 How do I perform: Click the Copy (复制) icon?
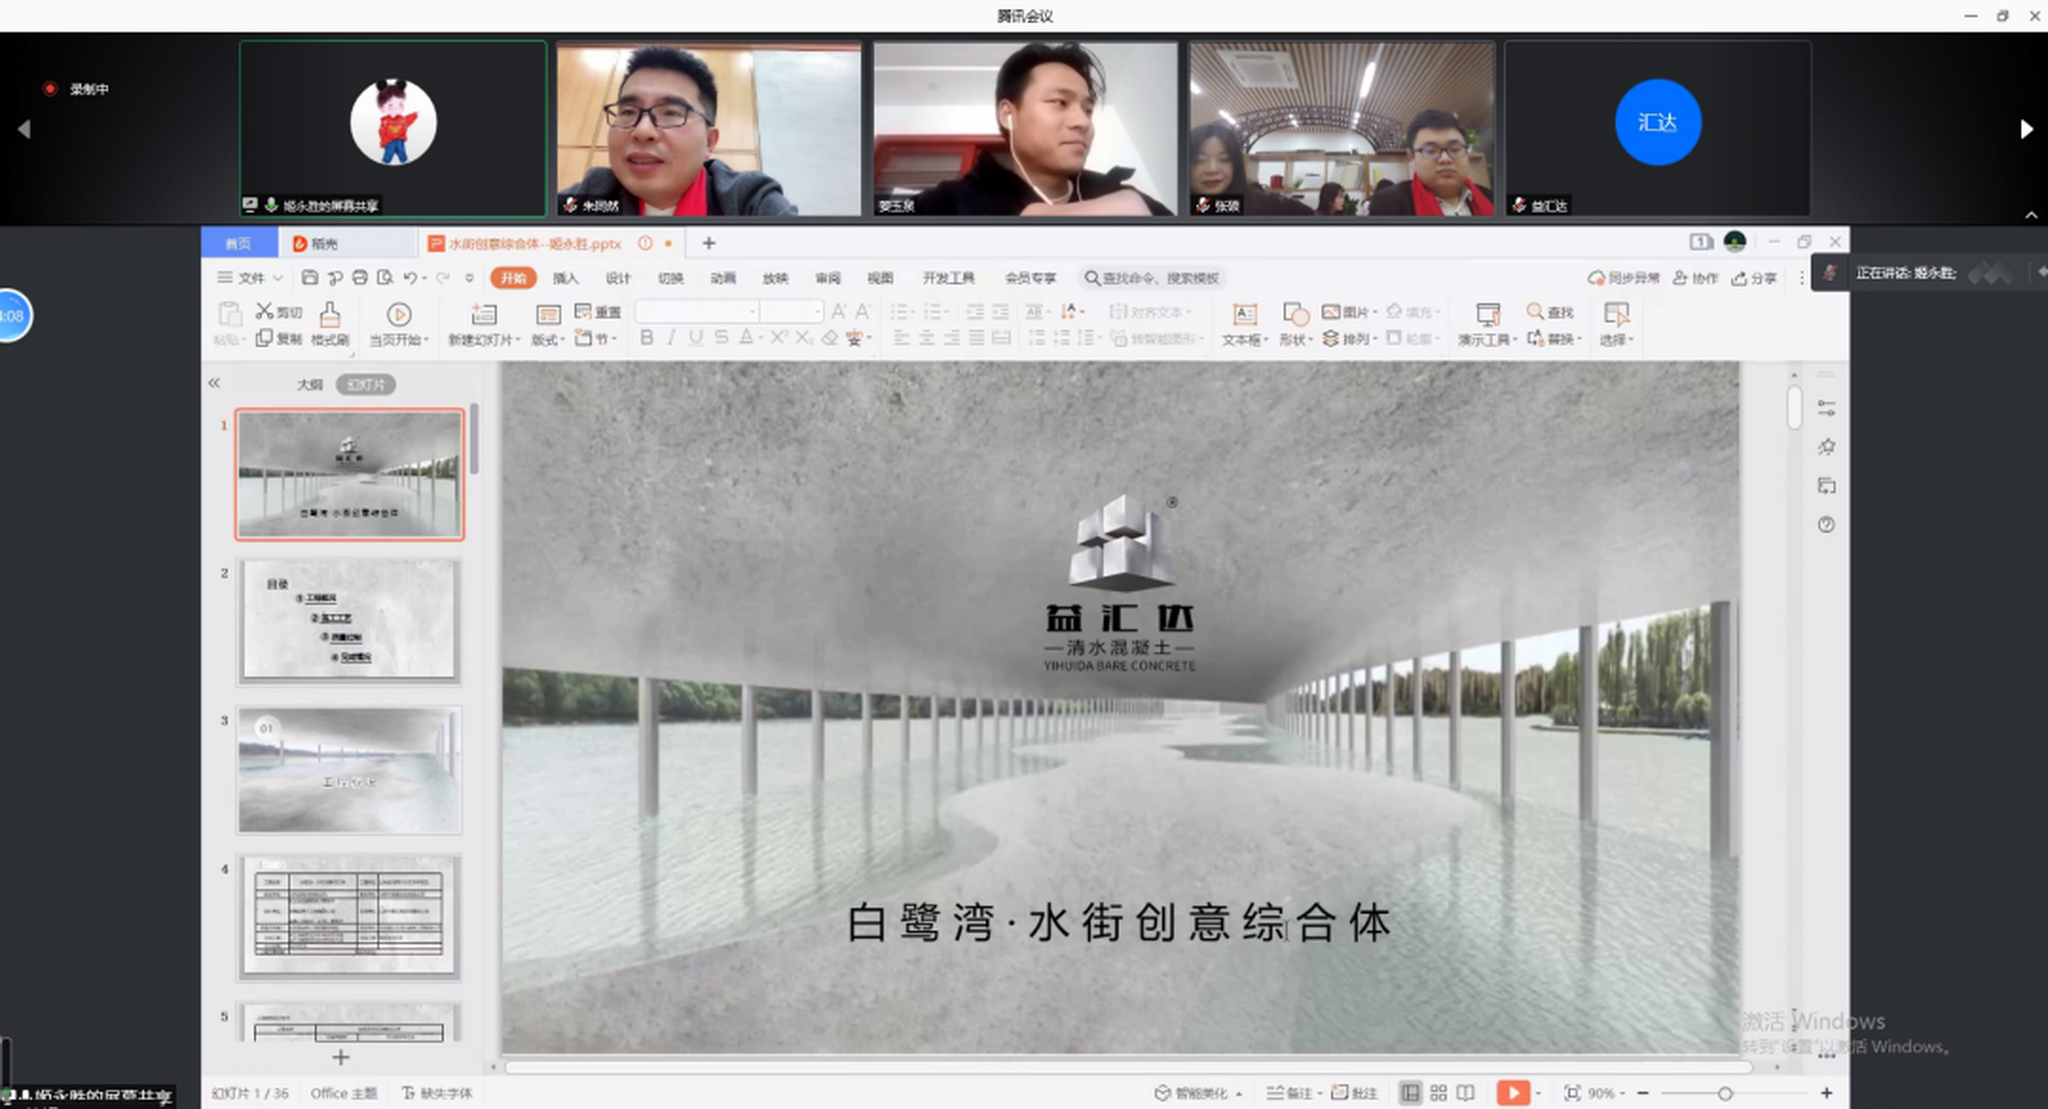264,338
